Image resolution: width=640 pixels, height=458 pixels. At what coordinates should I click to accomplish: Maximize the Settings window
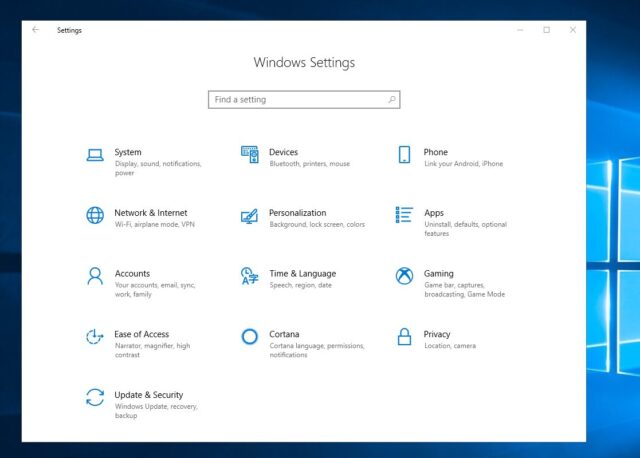pyautogui.click(x=547, y=30)
